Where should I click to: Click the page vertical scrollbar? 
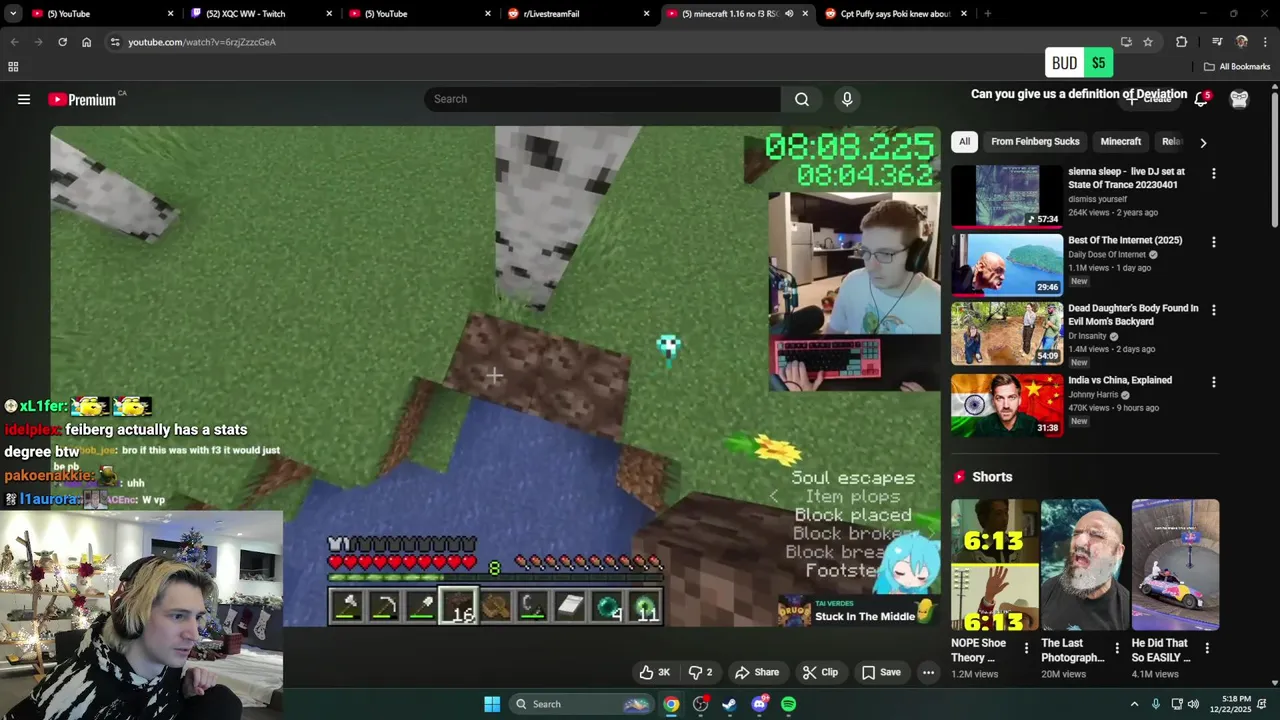coord(1275,160)
